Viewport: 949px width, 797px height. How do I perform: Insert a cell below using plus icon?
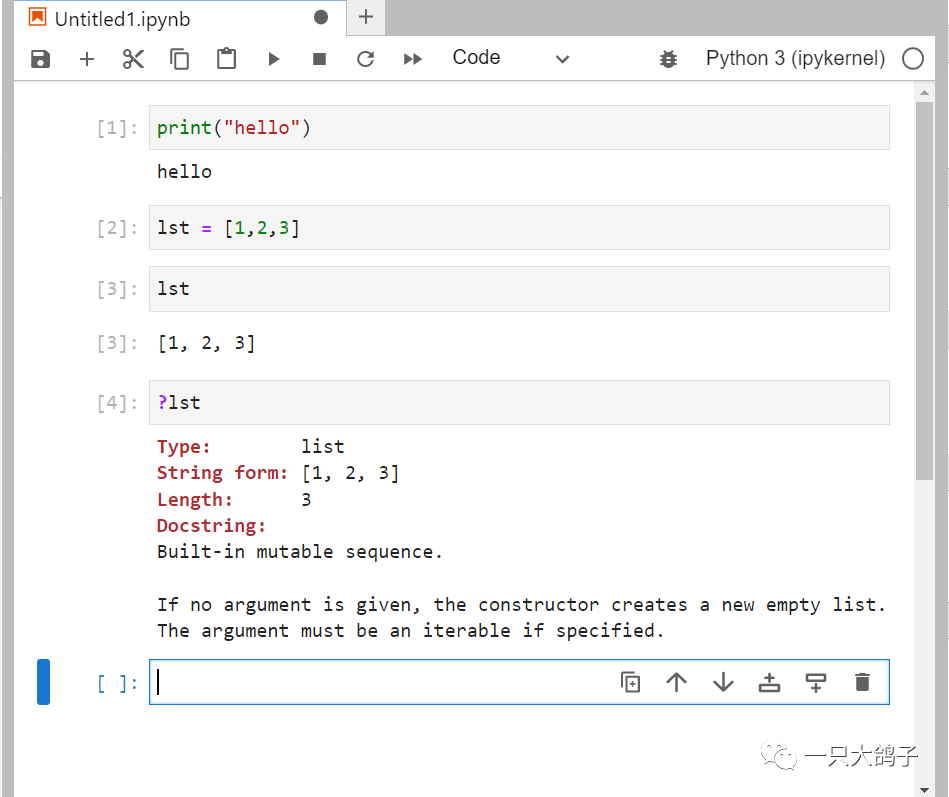(87, 59)
